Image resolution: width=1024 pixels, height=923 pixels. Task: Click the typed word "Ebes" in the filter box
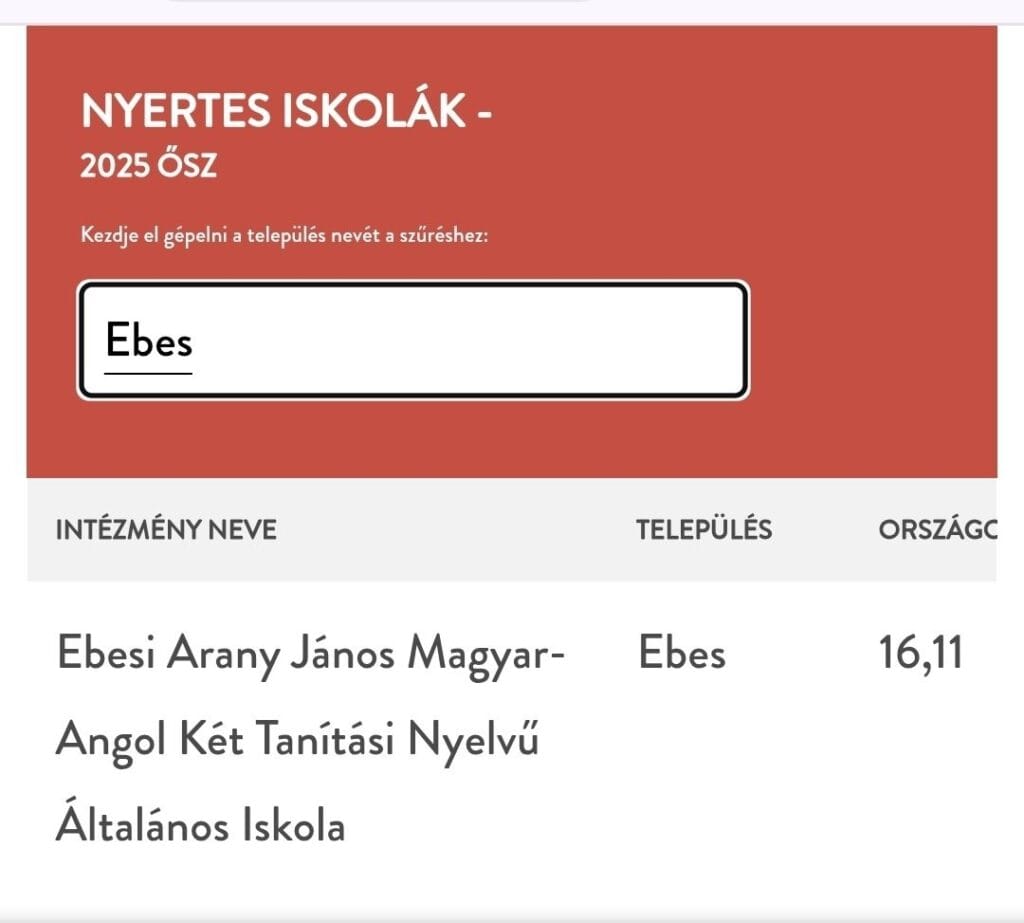(x=149, y=342)
